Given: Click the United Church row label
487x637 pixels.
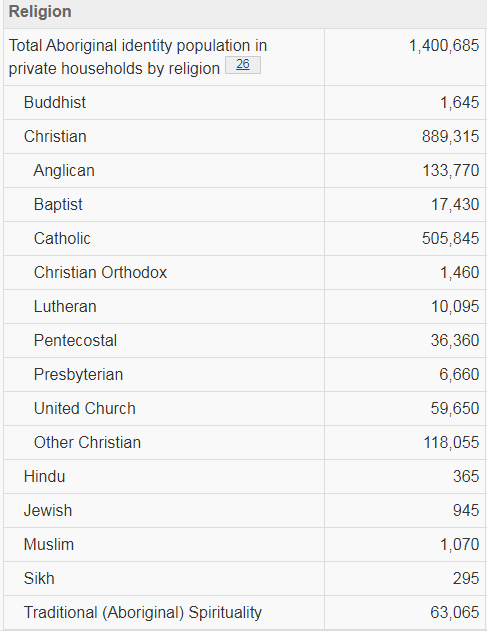Looking at the screenshot, I should pyautogui.click(x=84, y=409).
